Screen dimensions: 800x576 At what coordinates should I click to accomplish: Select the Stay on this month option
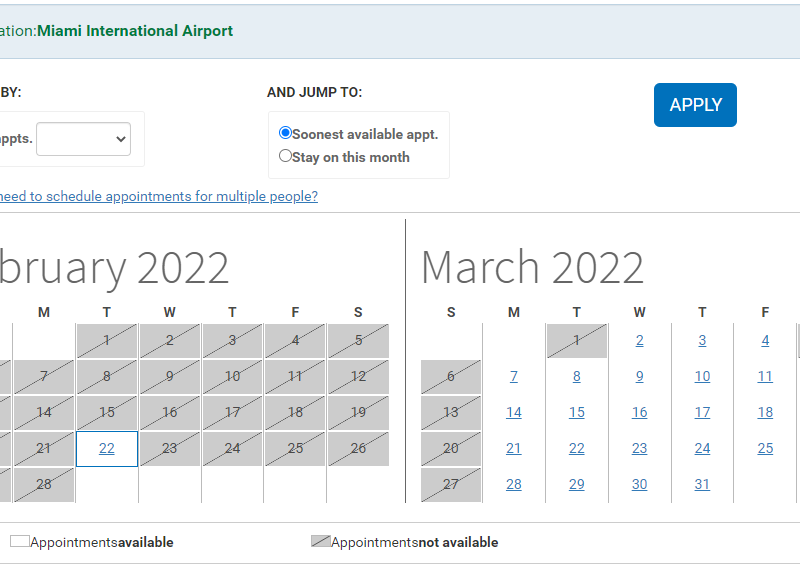[286, 156]
